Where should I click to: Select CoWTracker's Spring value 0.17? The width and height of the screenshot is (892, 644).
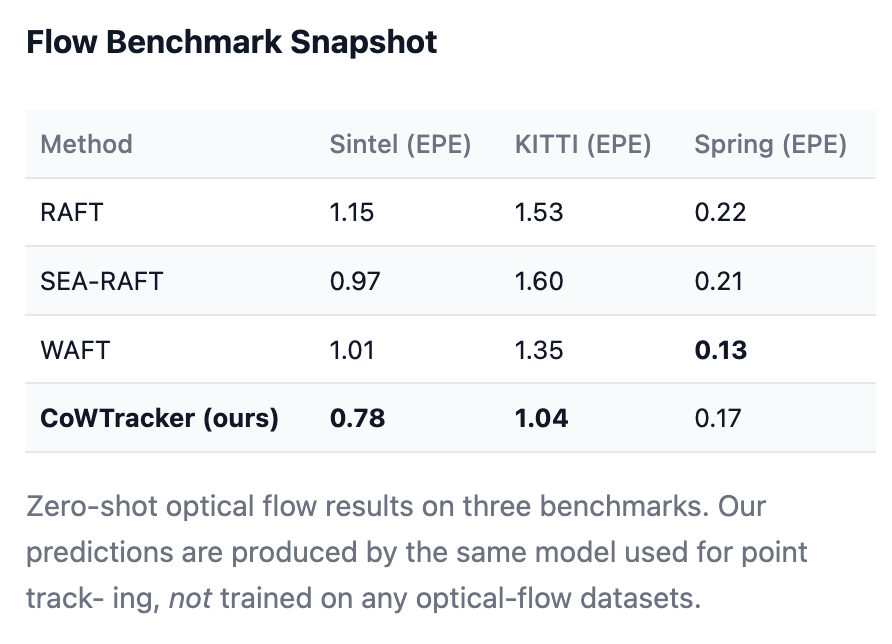coord(719,418)
